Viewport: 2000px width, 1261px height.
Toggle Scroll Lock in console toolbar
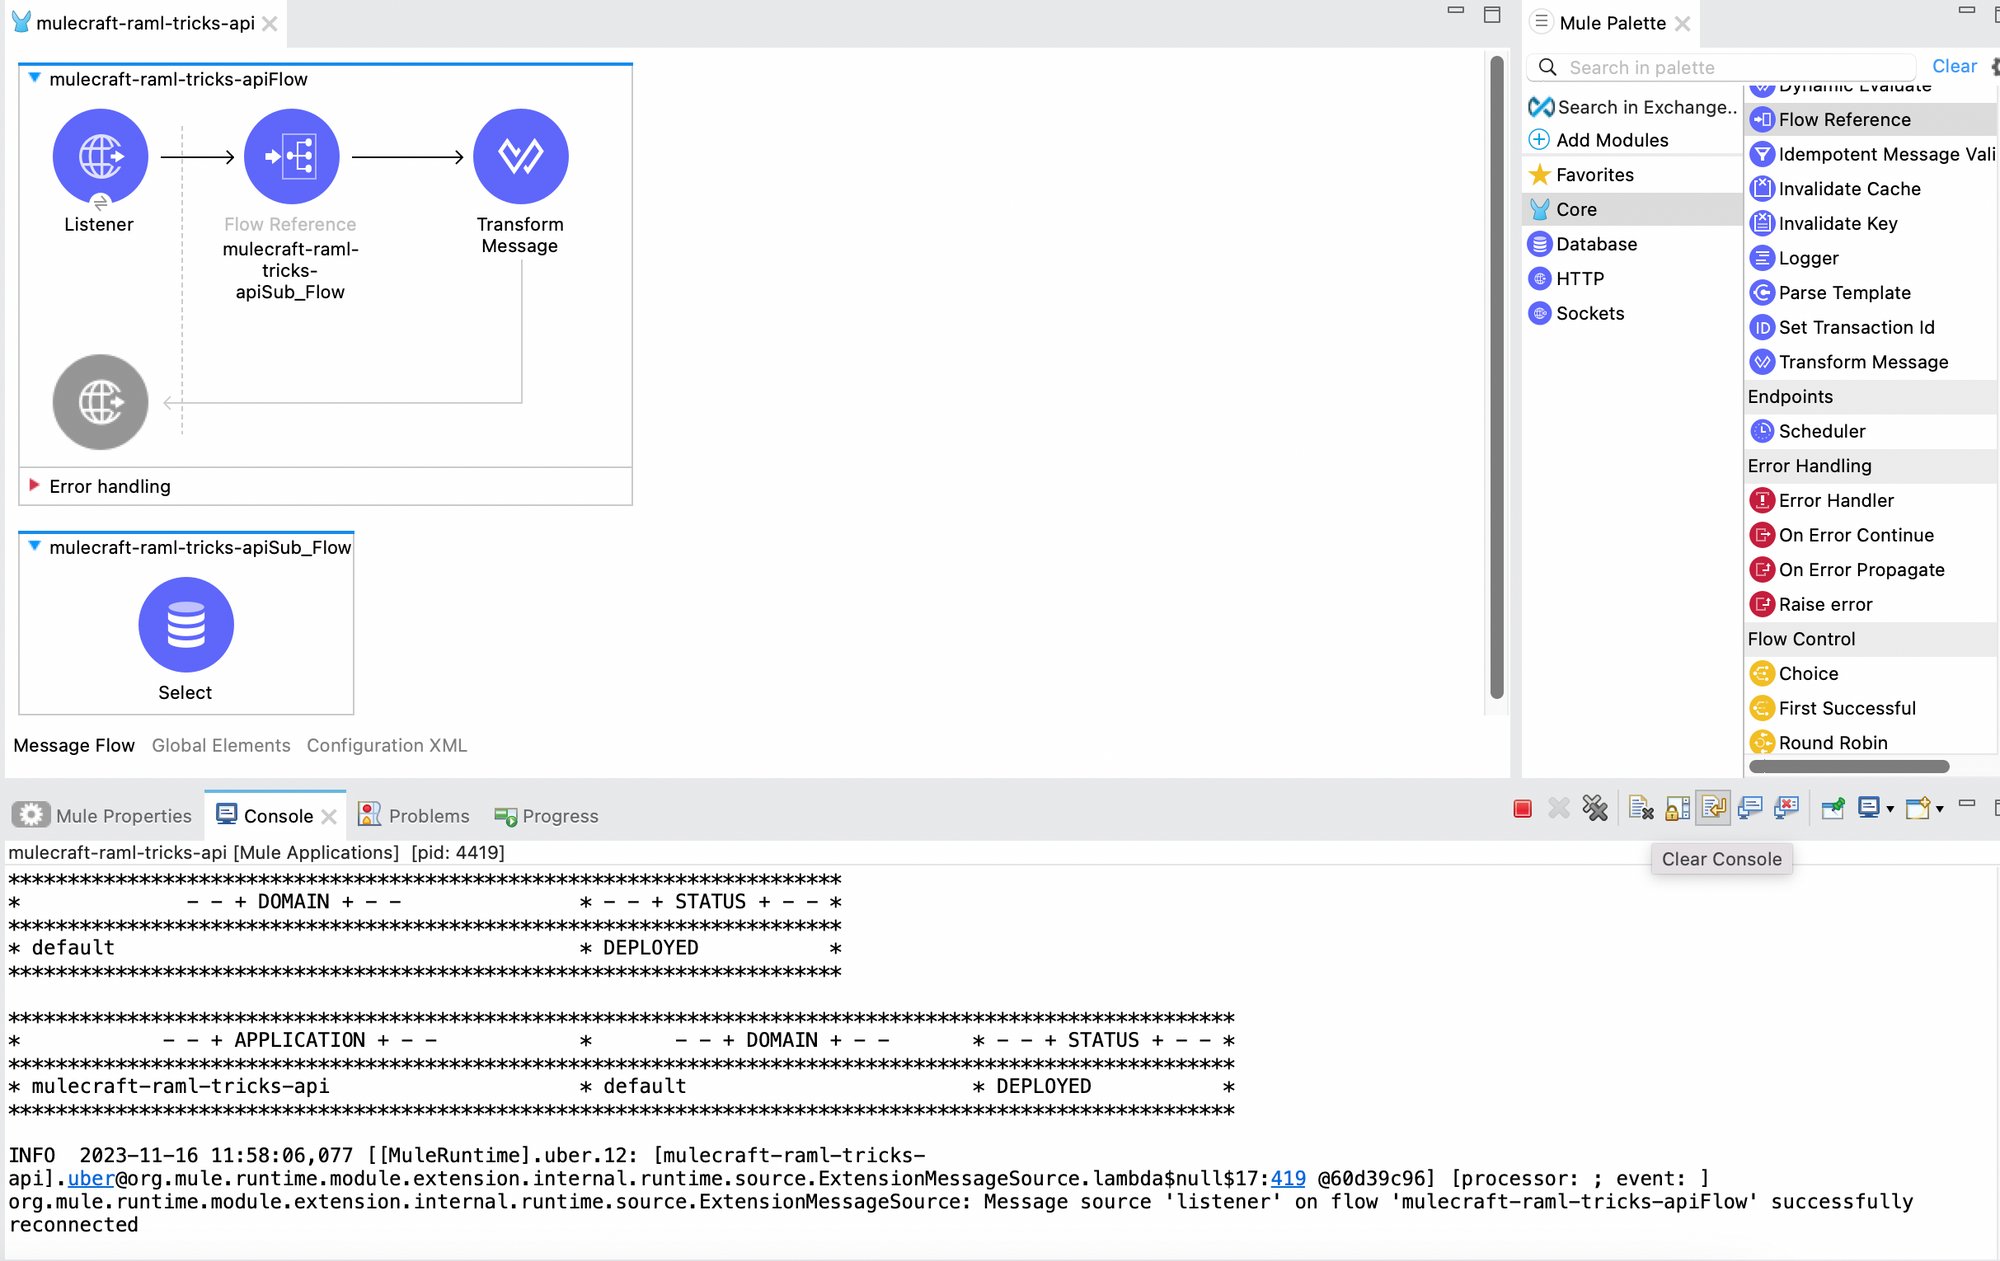coord(1677,809)
